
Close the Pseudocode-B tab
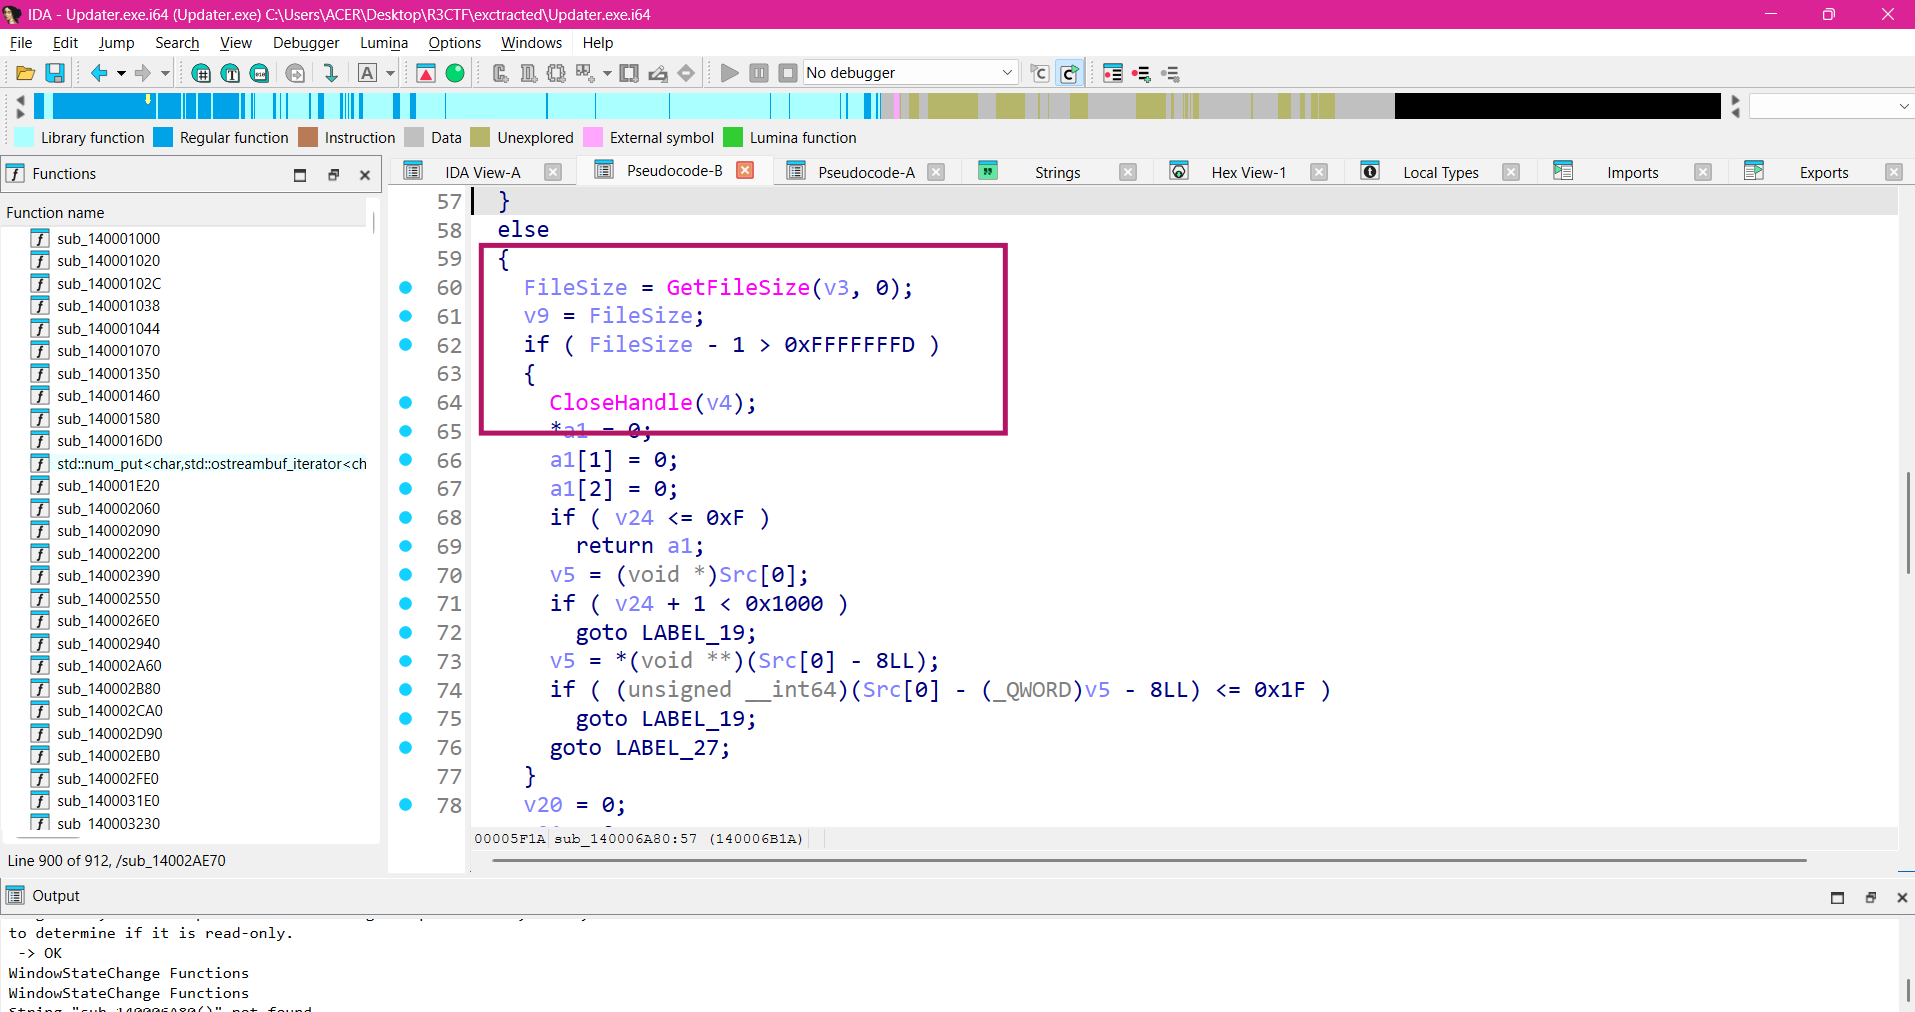coord(745,170)
